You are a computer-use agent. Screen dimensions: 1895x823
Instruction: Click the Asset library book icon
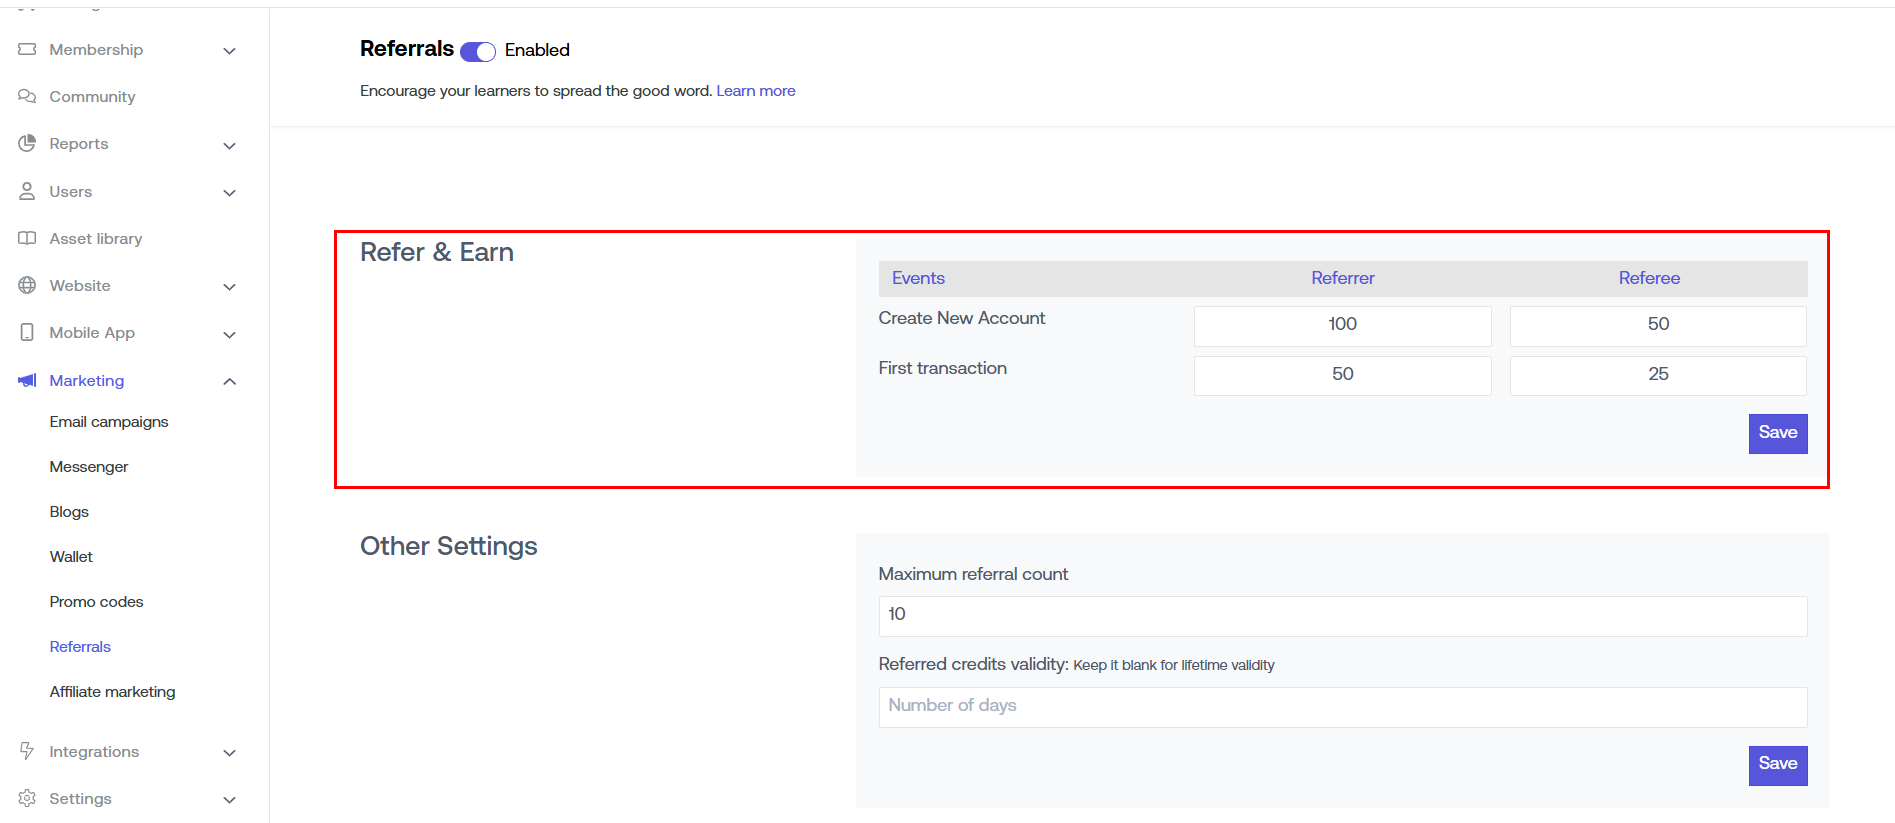pos(27,238)
